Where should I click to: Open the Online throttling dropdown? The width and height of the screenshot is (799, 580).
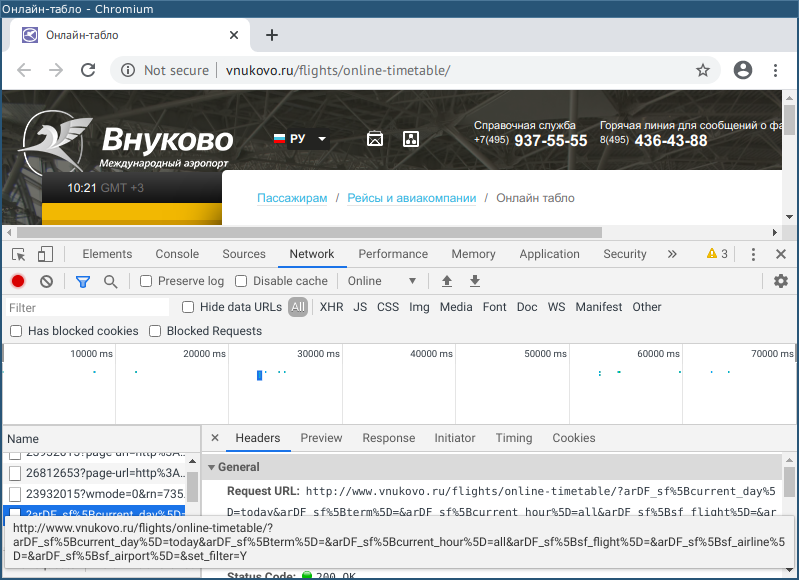381,281
